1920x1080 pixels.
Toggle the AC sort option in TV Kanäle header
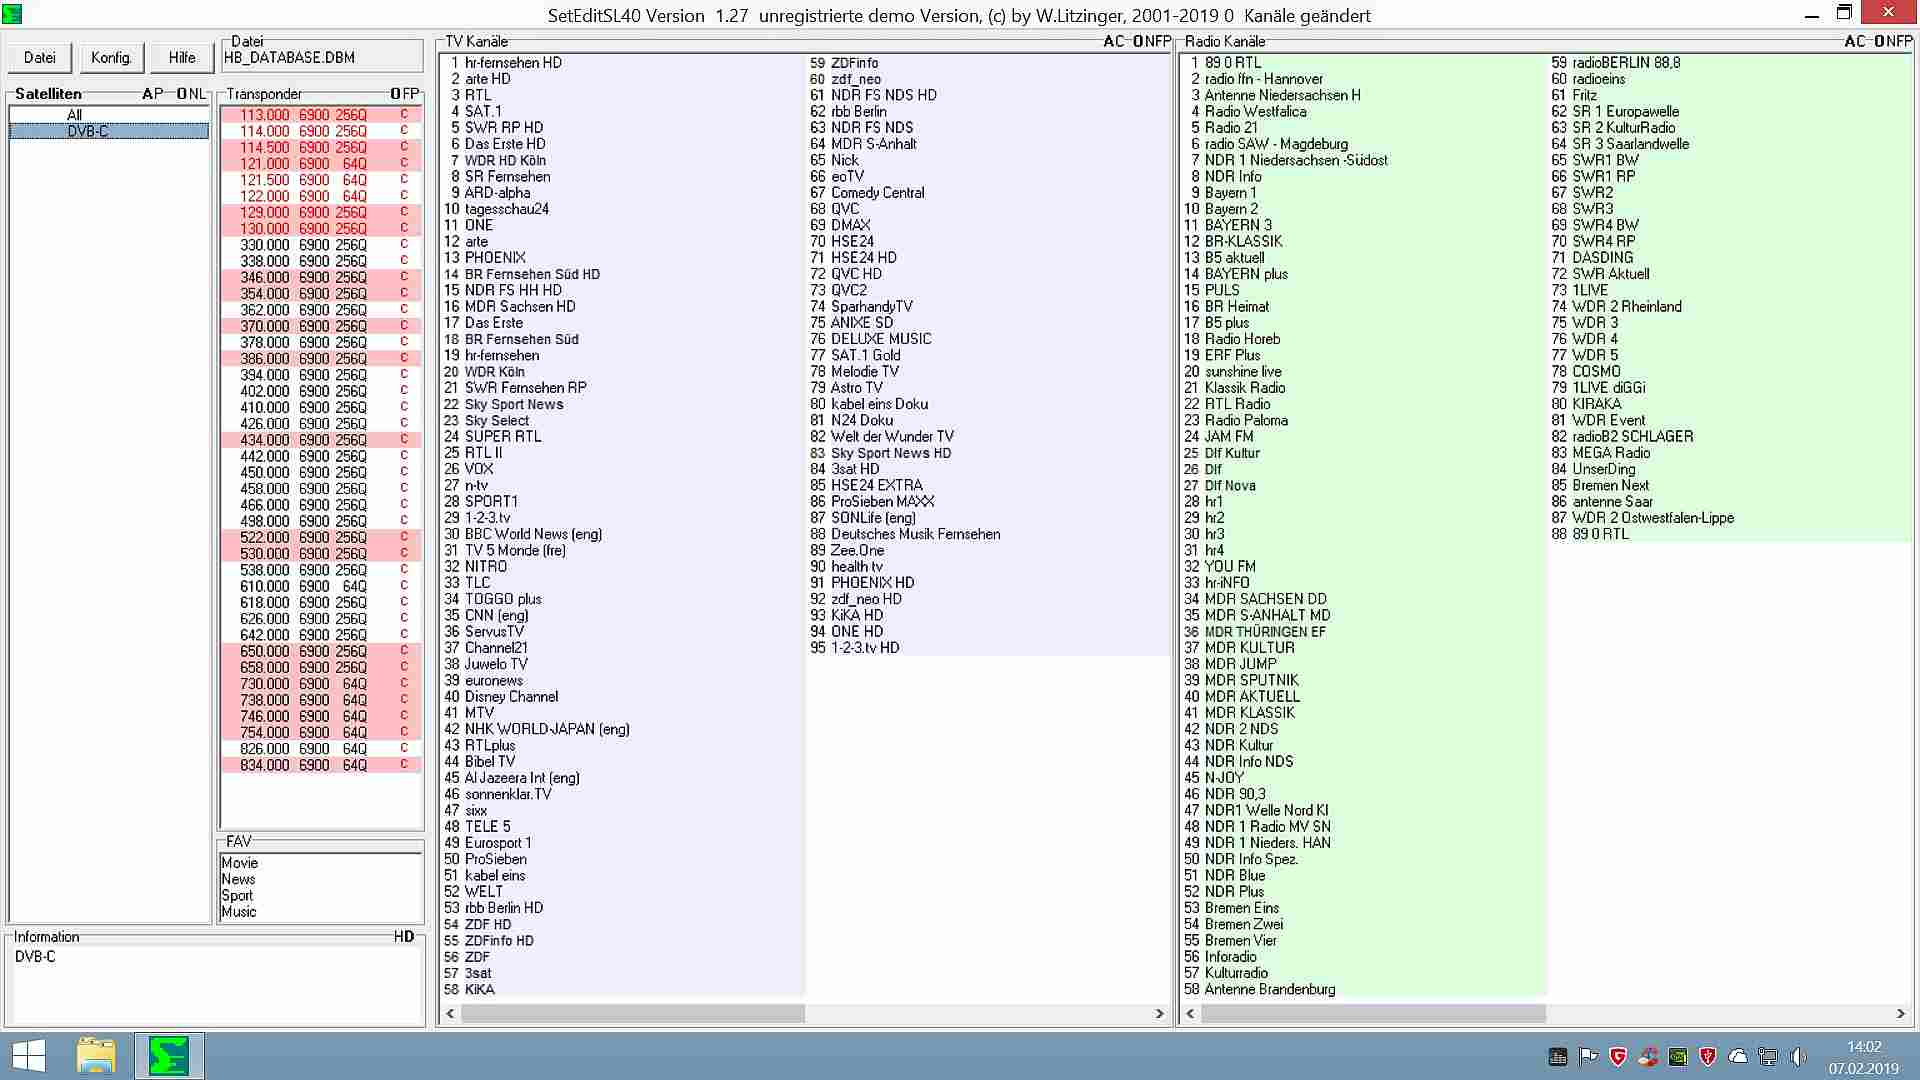click(x=1113, y=42)
